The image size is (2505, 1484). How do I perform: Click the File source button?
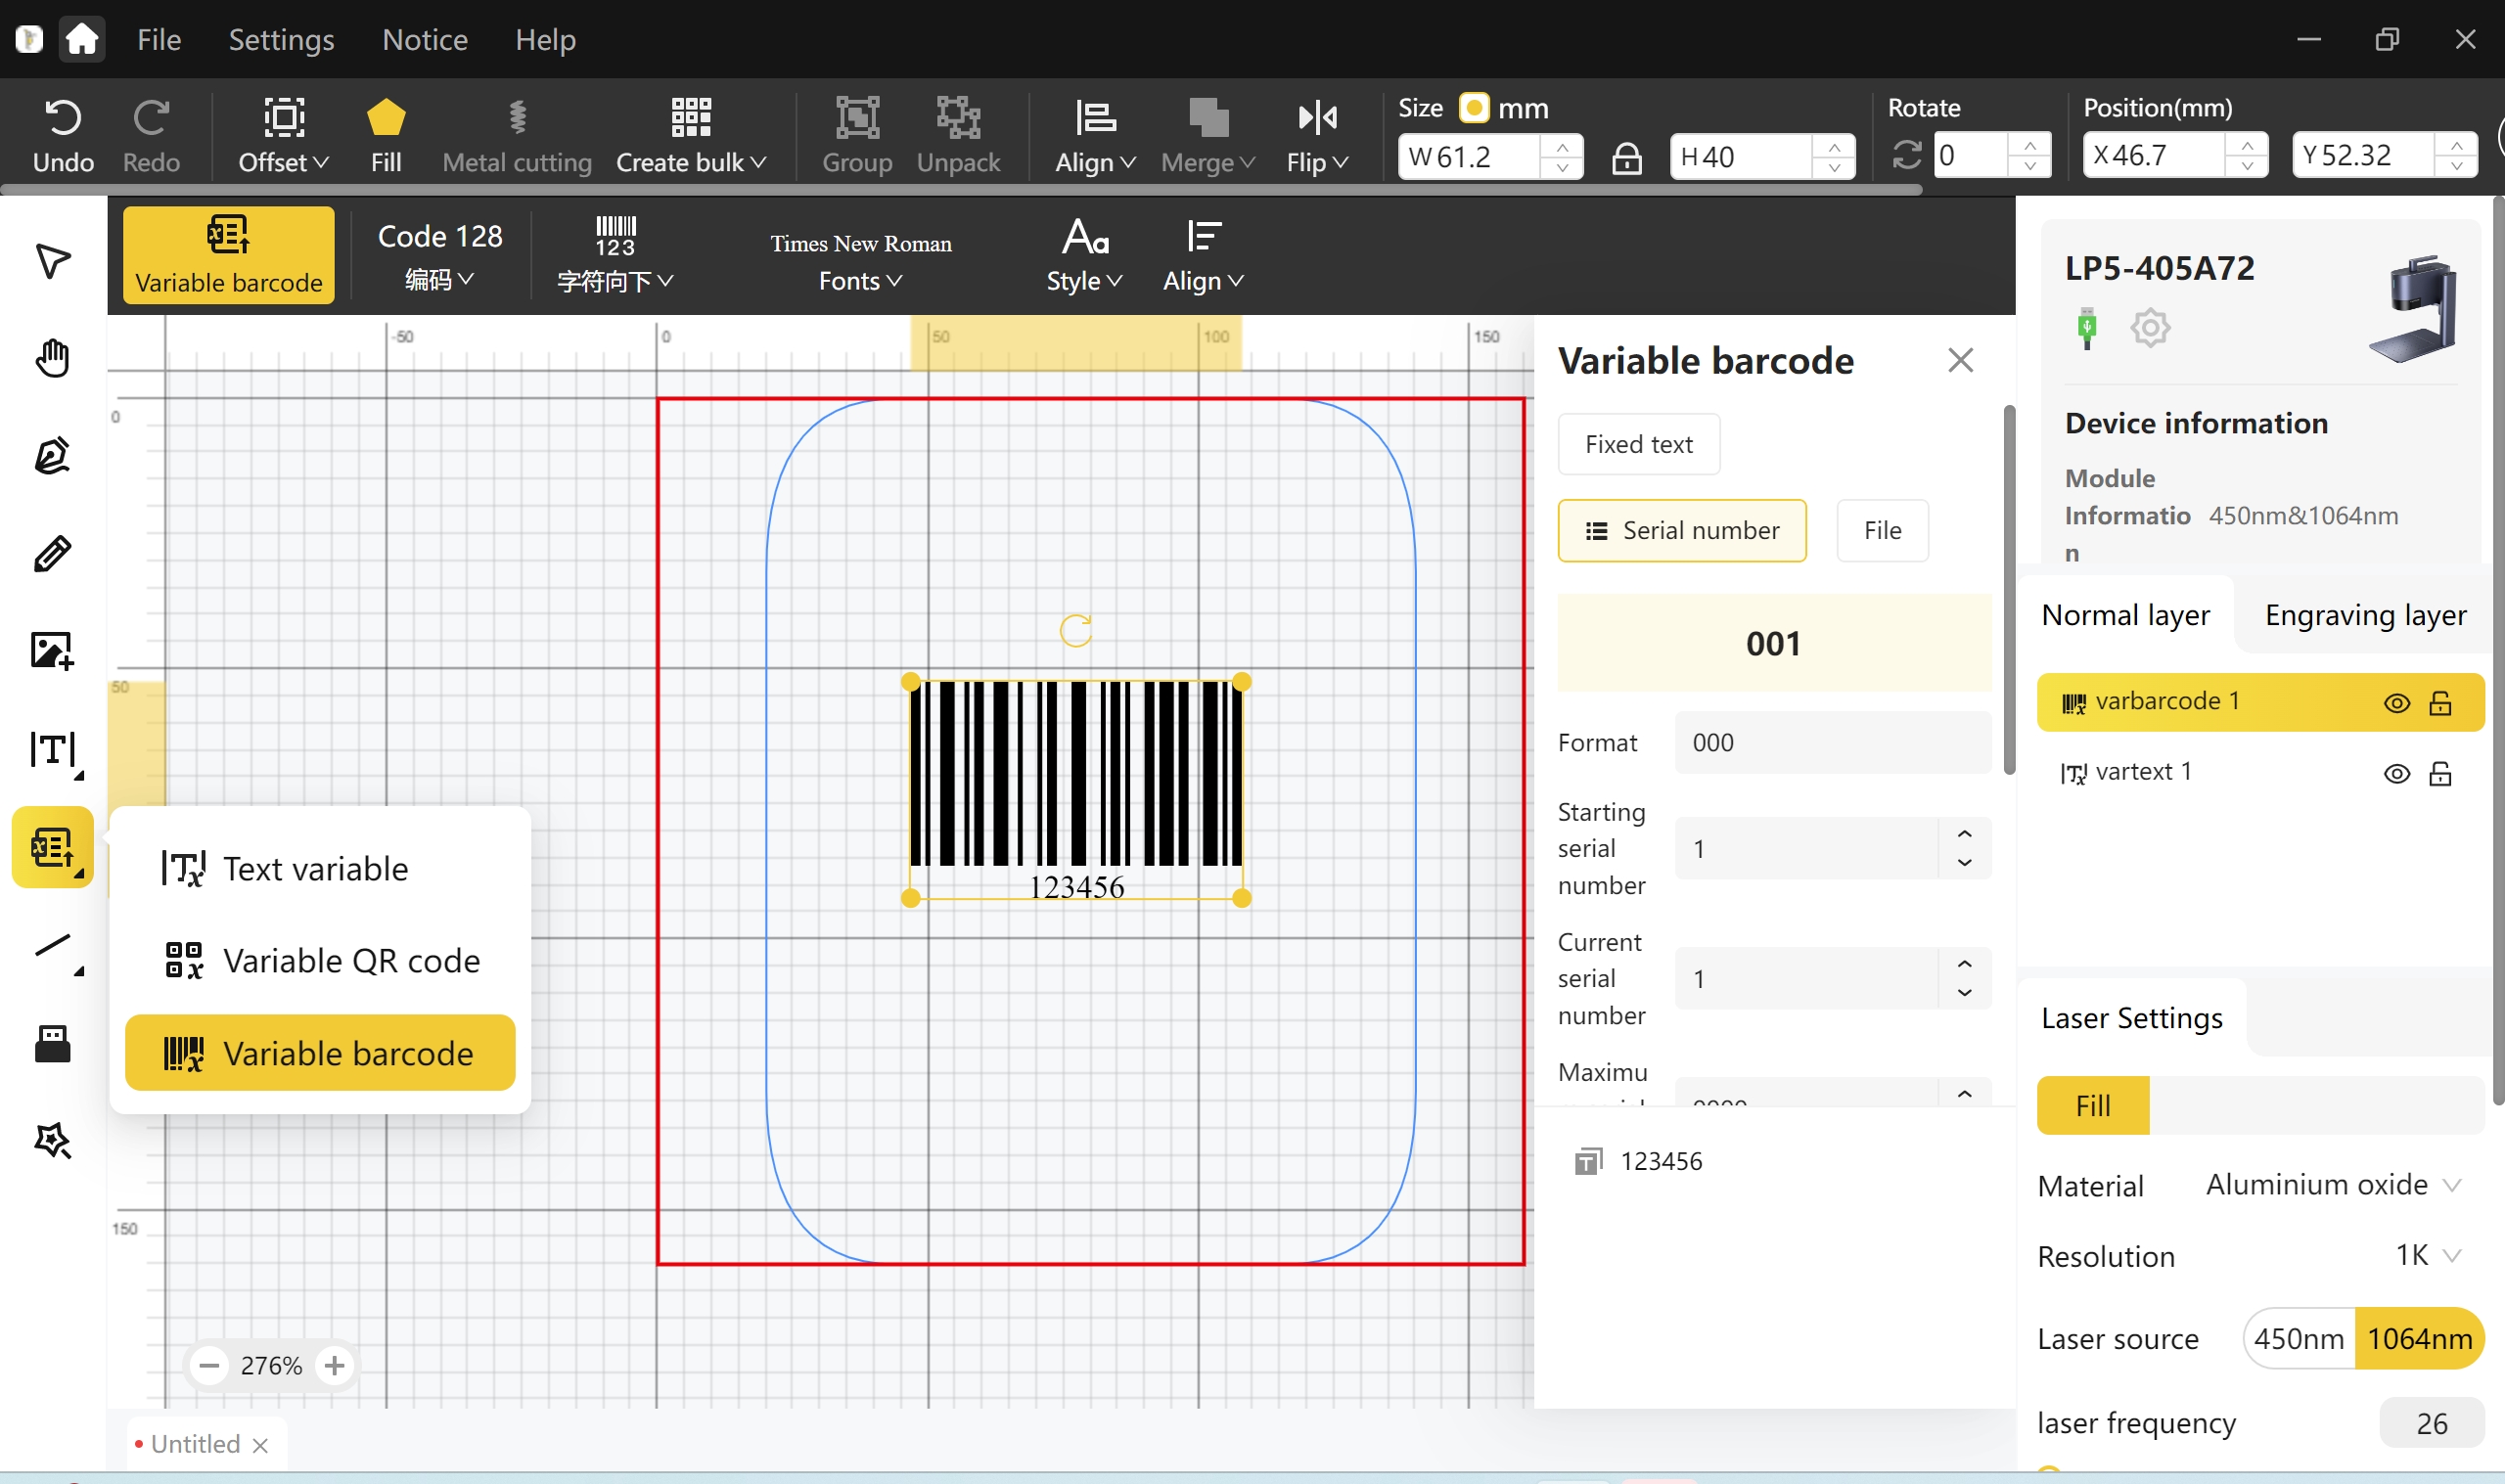[1882, 530]
